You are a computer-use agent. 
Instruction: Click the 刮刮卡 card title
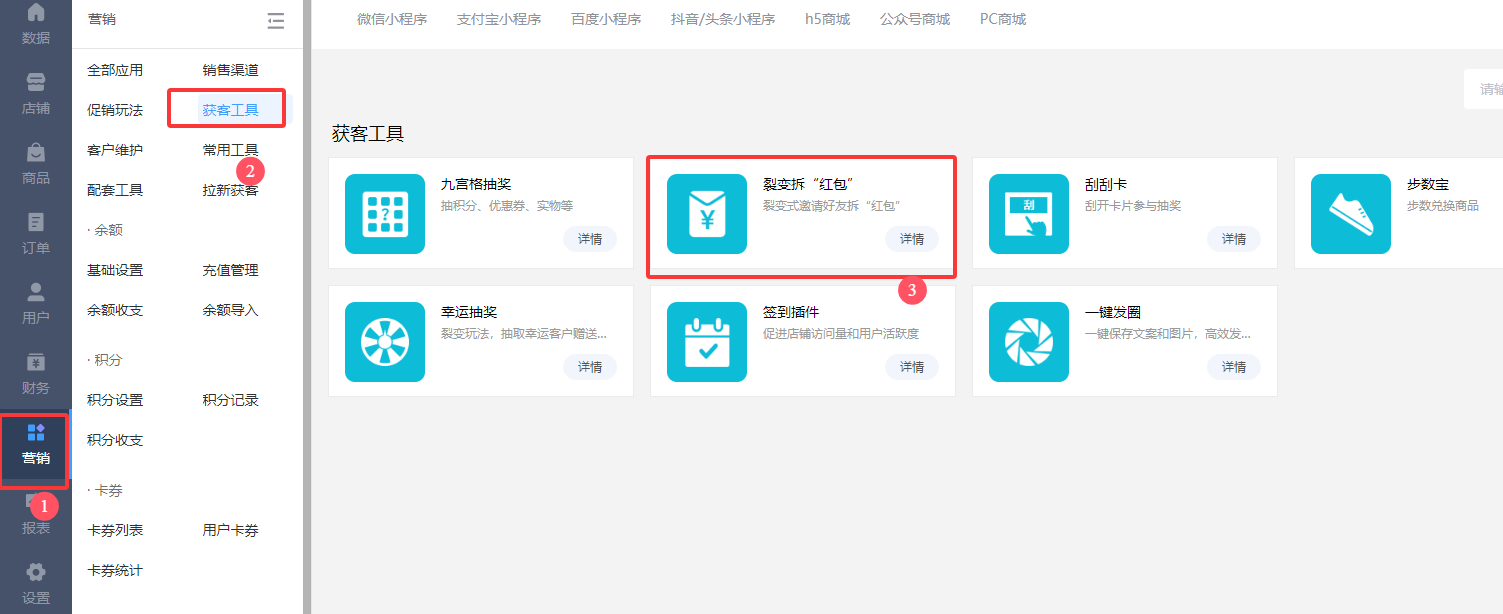(x=1106, y=185)
